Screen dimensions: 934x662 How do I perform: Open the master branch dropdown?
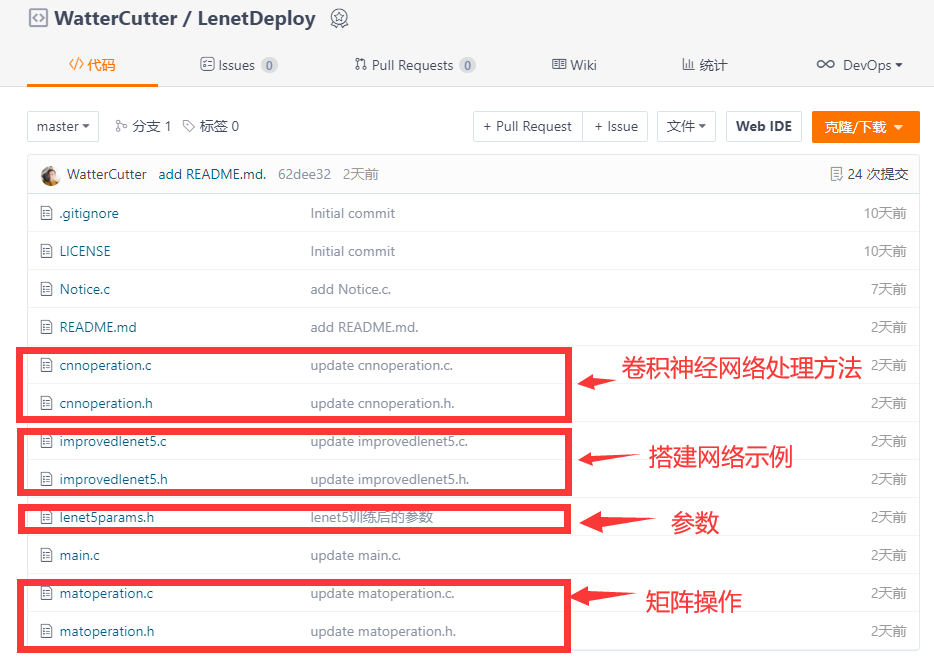click(63, 126)
